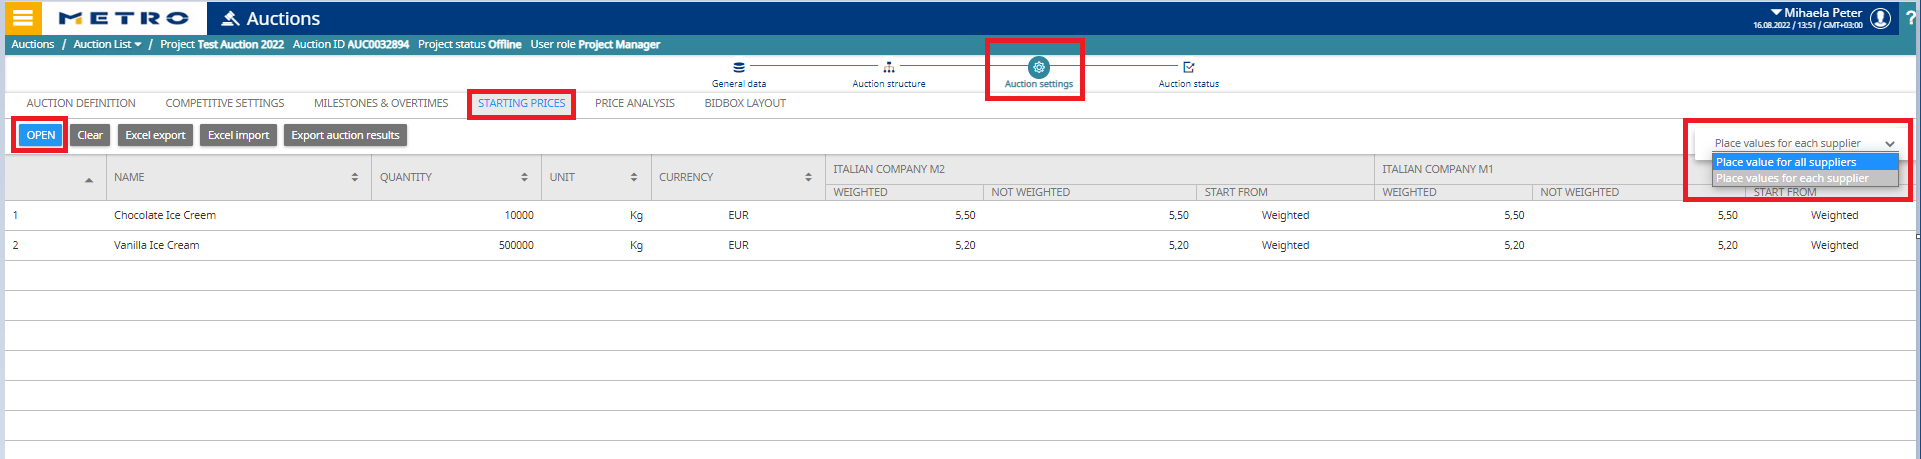Viewport: 1921px width, 459px height.
Task: Switch to the STARTING PRICES tab
Action: tap(521, 103)
